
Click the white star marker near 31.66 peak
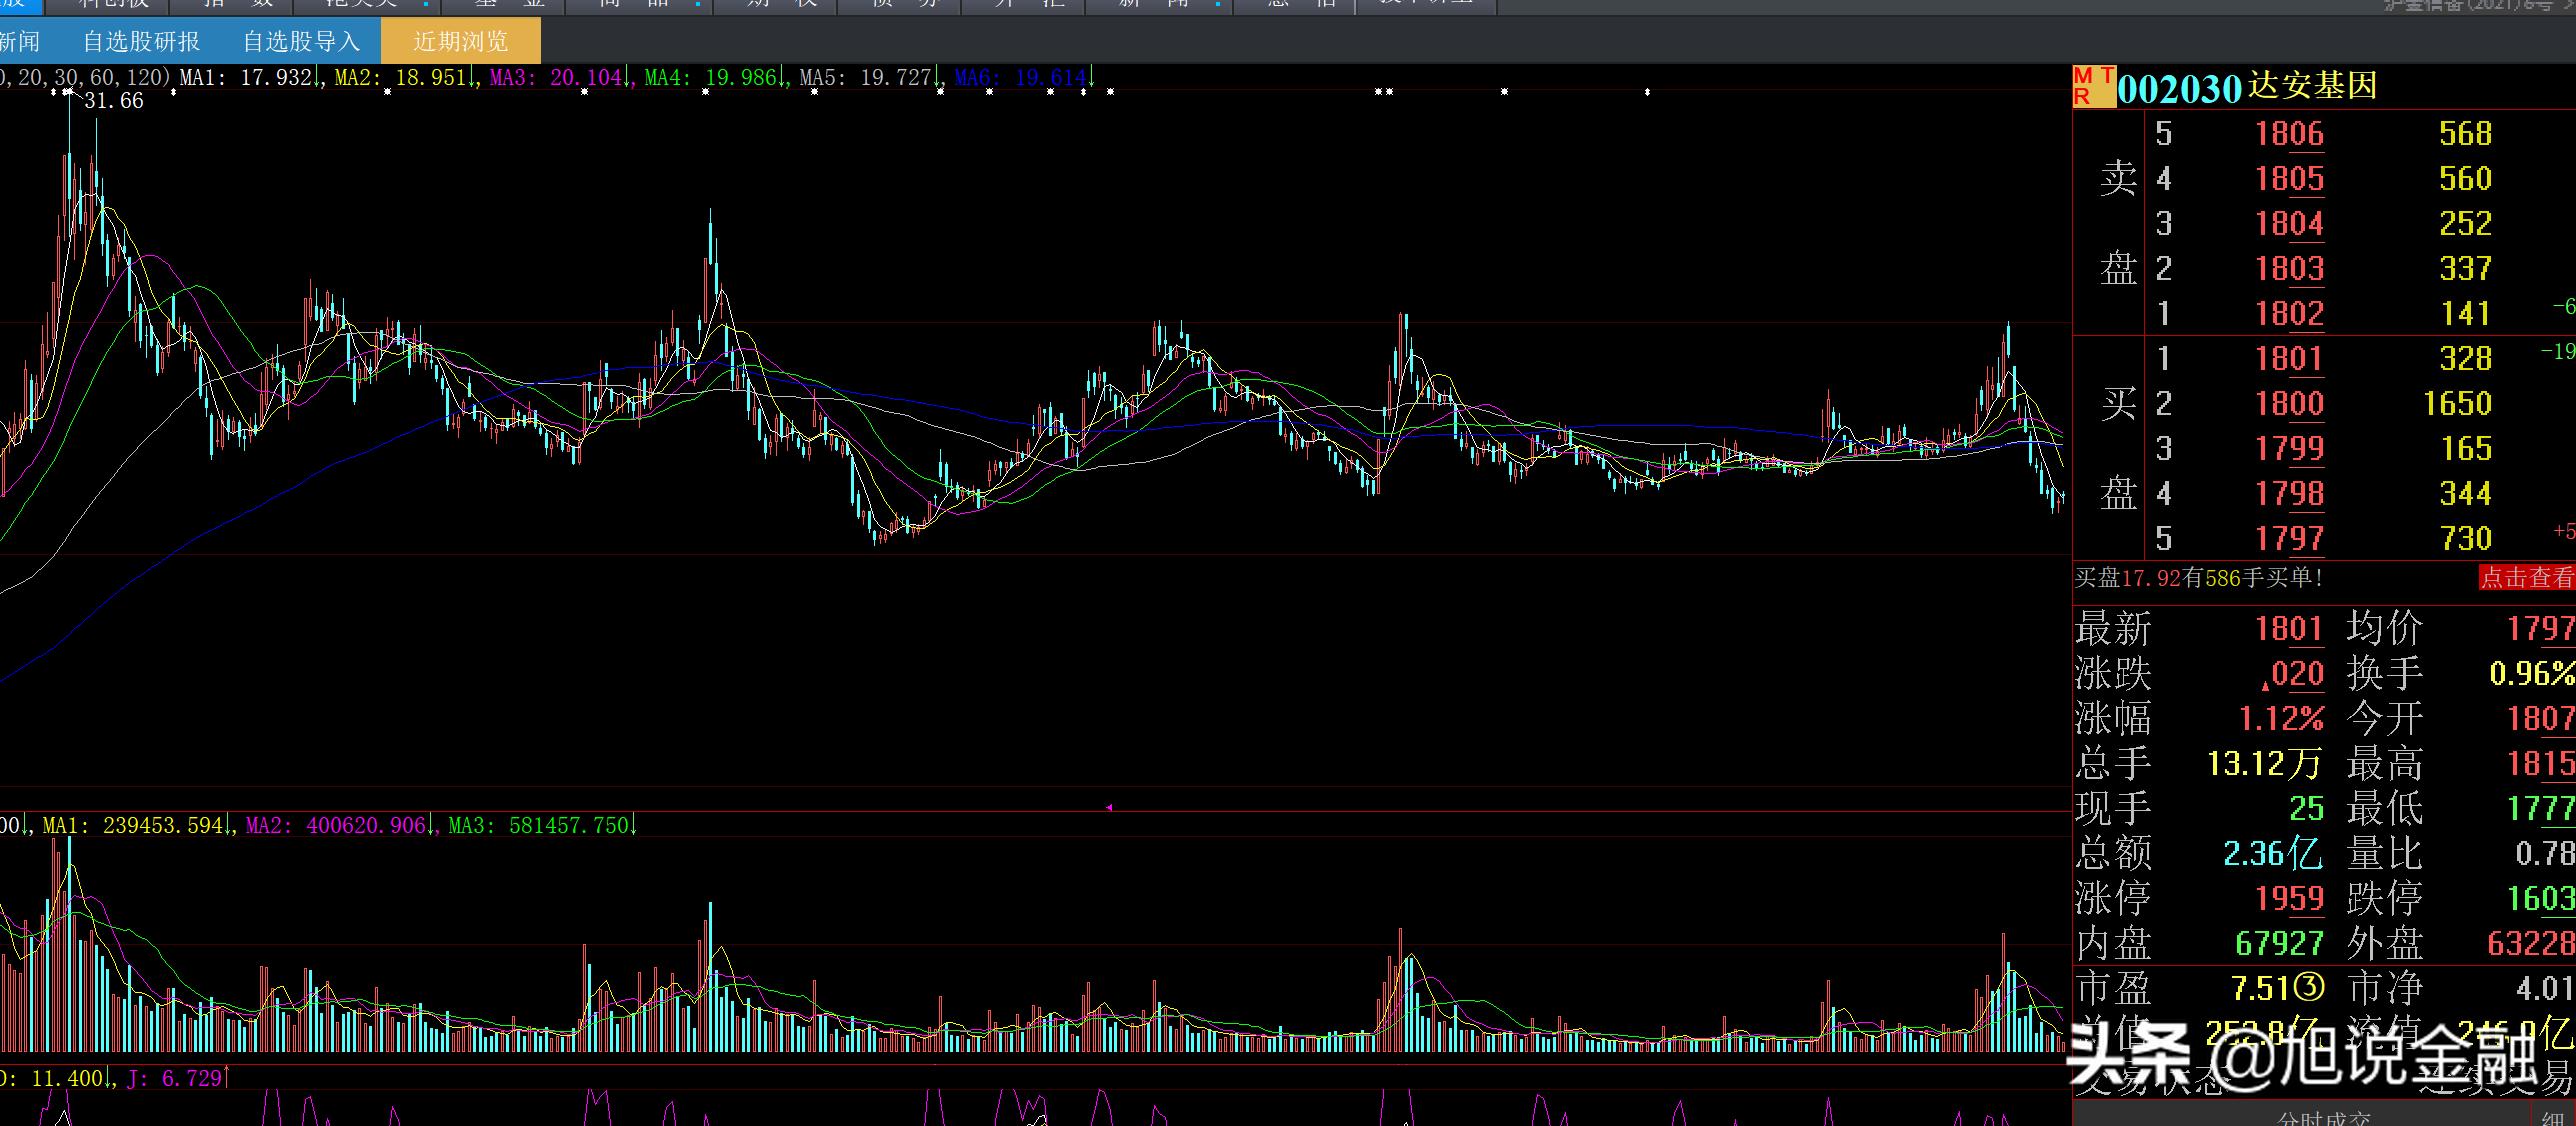[68, 91]
